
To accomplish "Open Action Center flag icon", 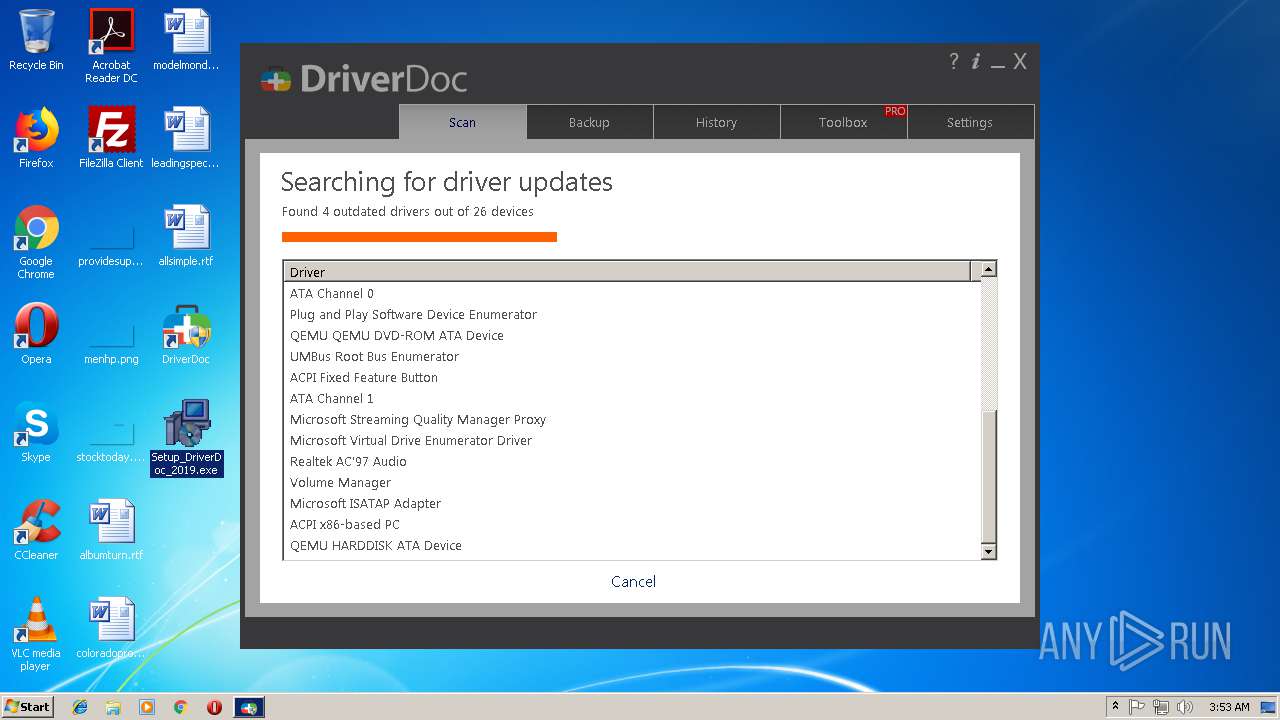I will [1137, 707].
